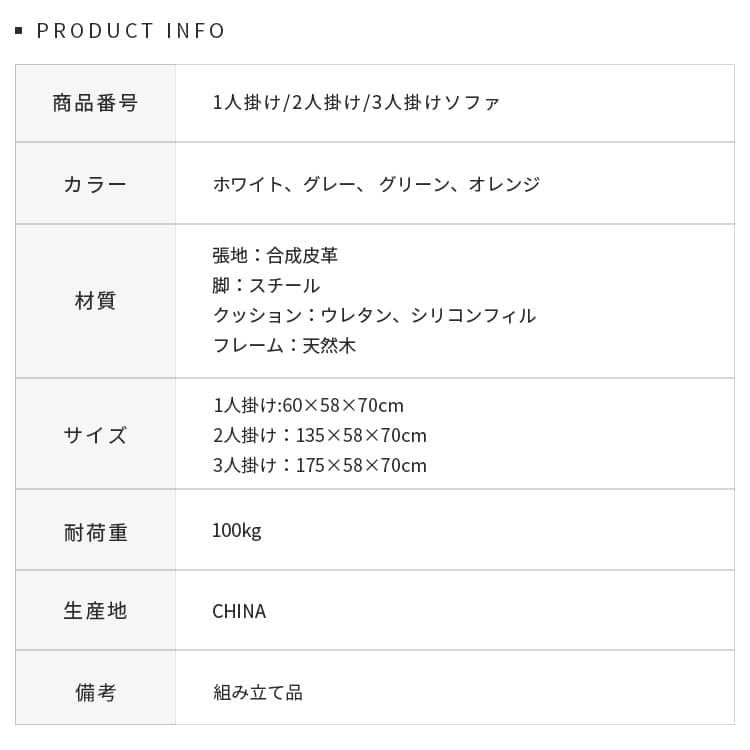This screenshot has height=750, width=750.
Task: Click the 1人掛け:60×58×70cm size line
Action: (308, 406)
